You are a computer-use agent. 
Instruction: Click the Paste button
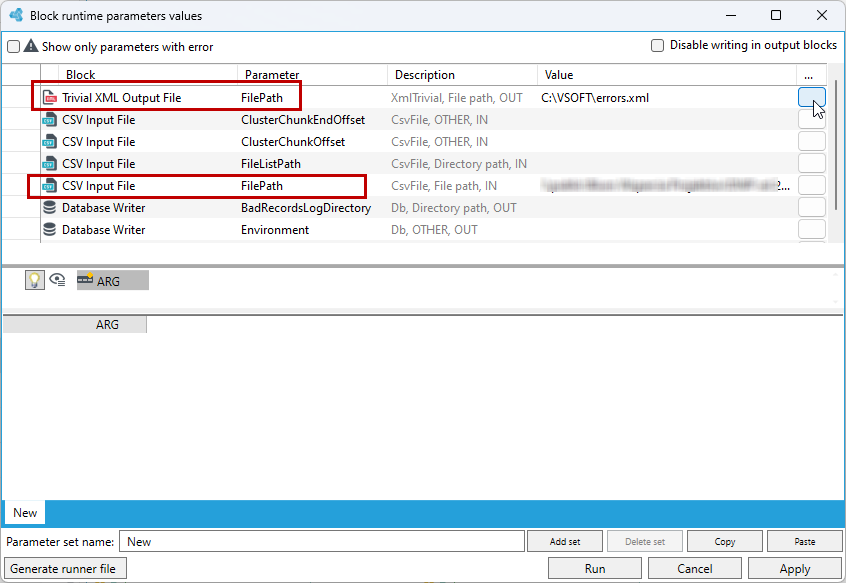coord(804,541)
